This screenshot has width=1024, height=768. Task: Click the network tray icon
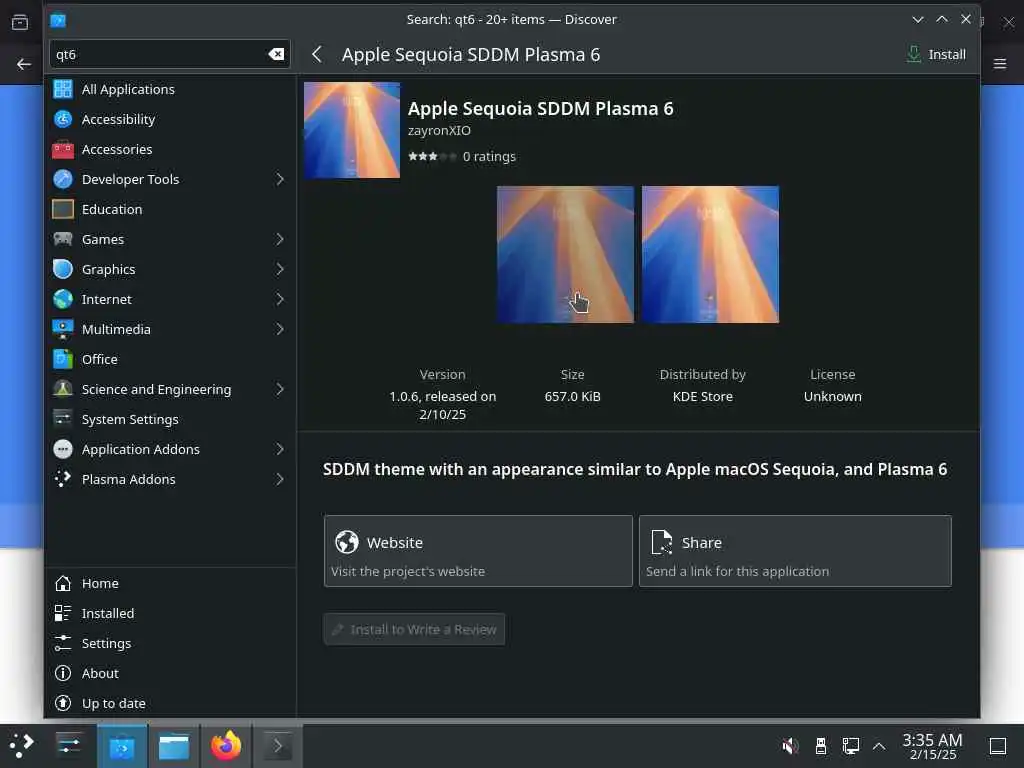(850, 745)
